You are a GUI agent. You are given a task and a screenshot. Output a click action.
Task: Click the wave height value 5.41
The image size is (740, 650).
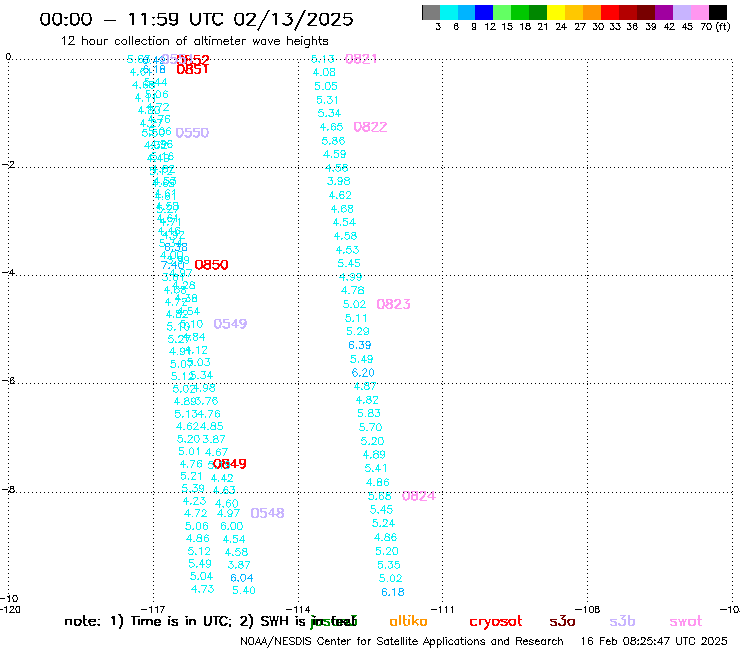click(376, 468)
